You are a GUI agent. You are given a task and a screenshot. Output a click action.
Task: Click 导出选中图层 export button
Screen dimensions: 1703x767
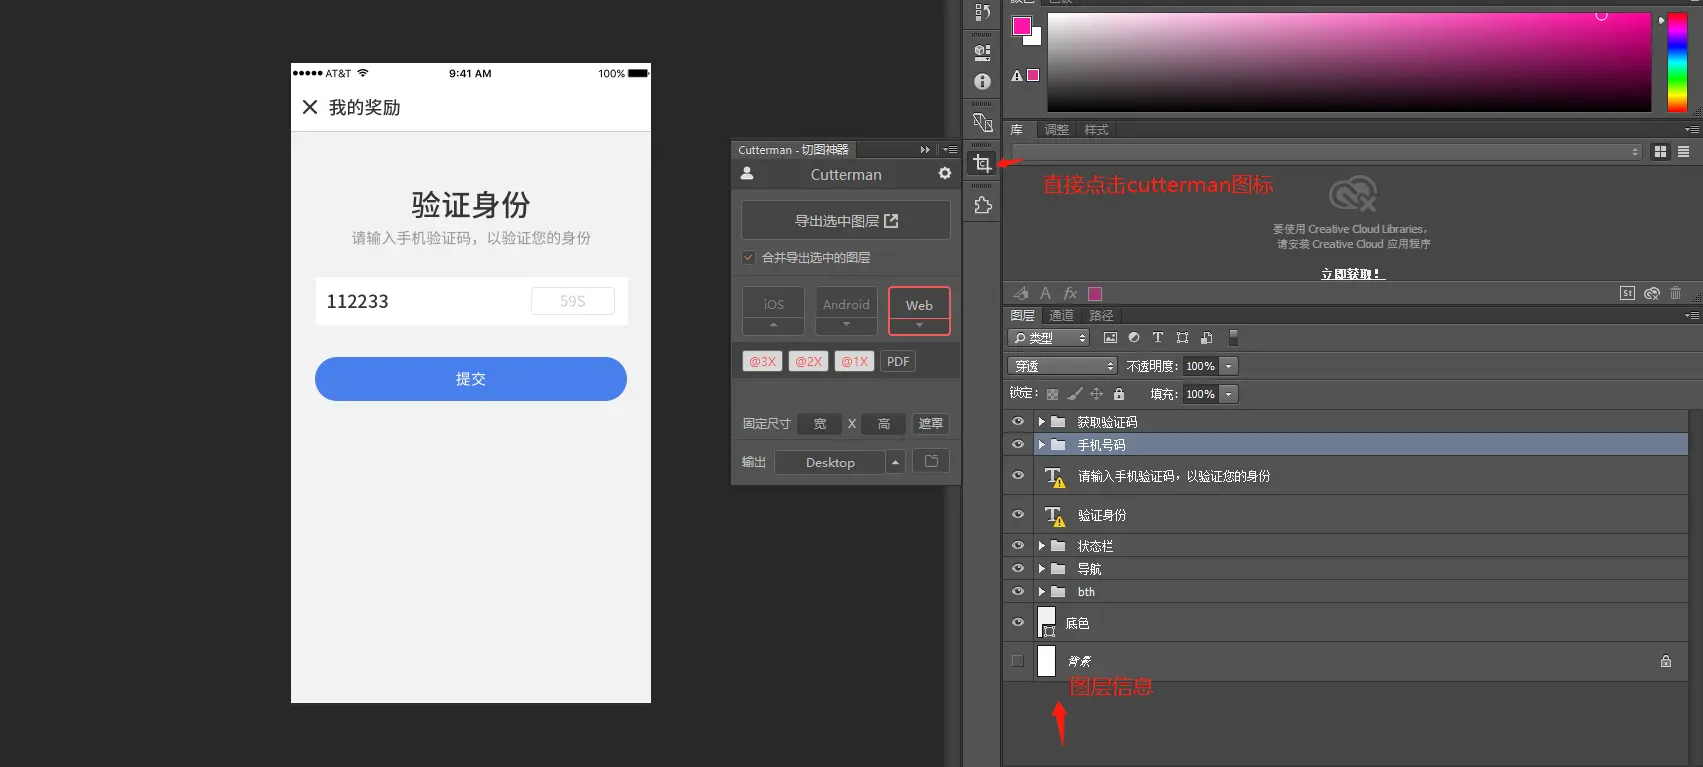pyautogui.click(x=846, y=220)
